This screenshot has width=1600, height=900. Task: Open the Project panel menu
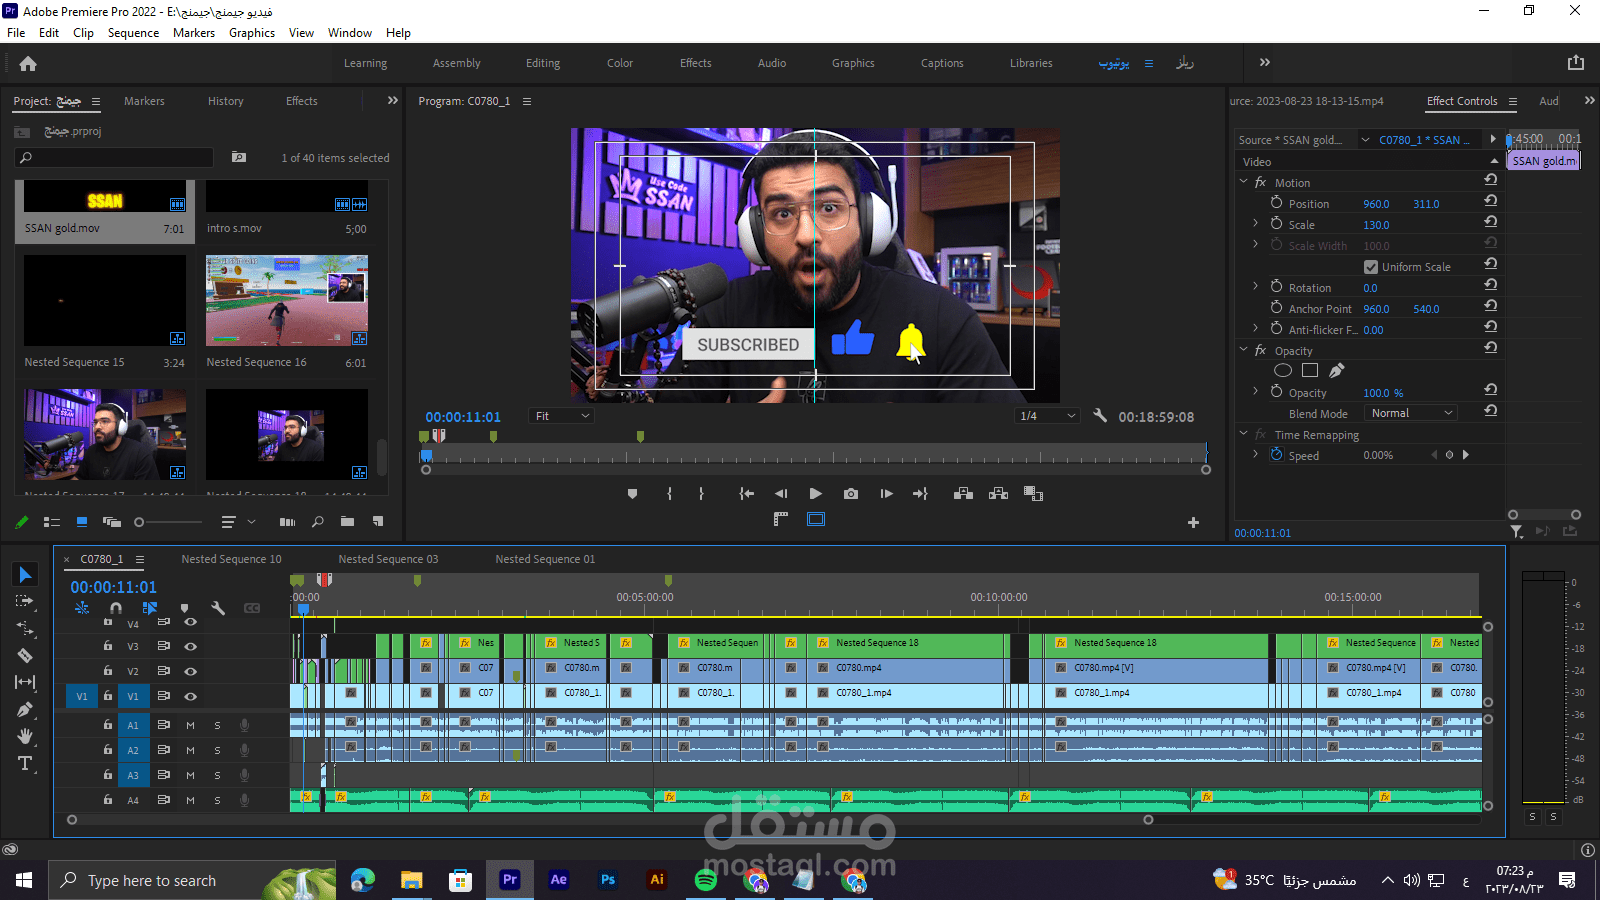(x=96, y=101)
